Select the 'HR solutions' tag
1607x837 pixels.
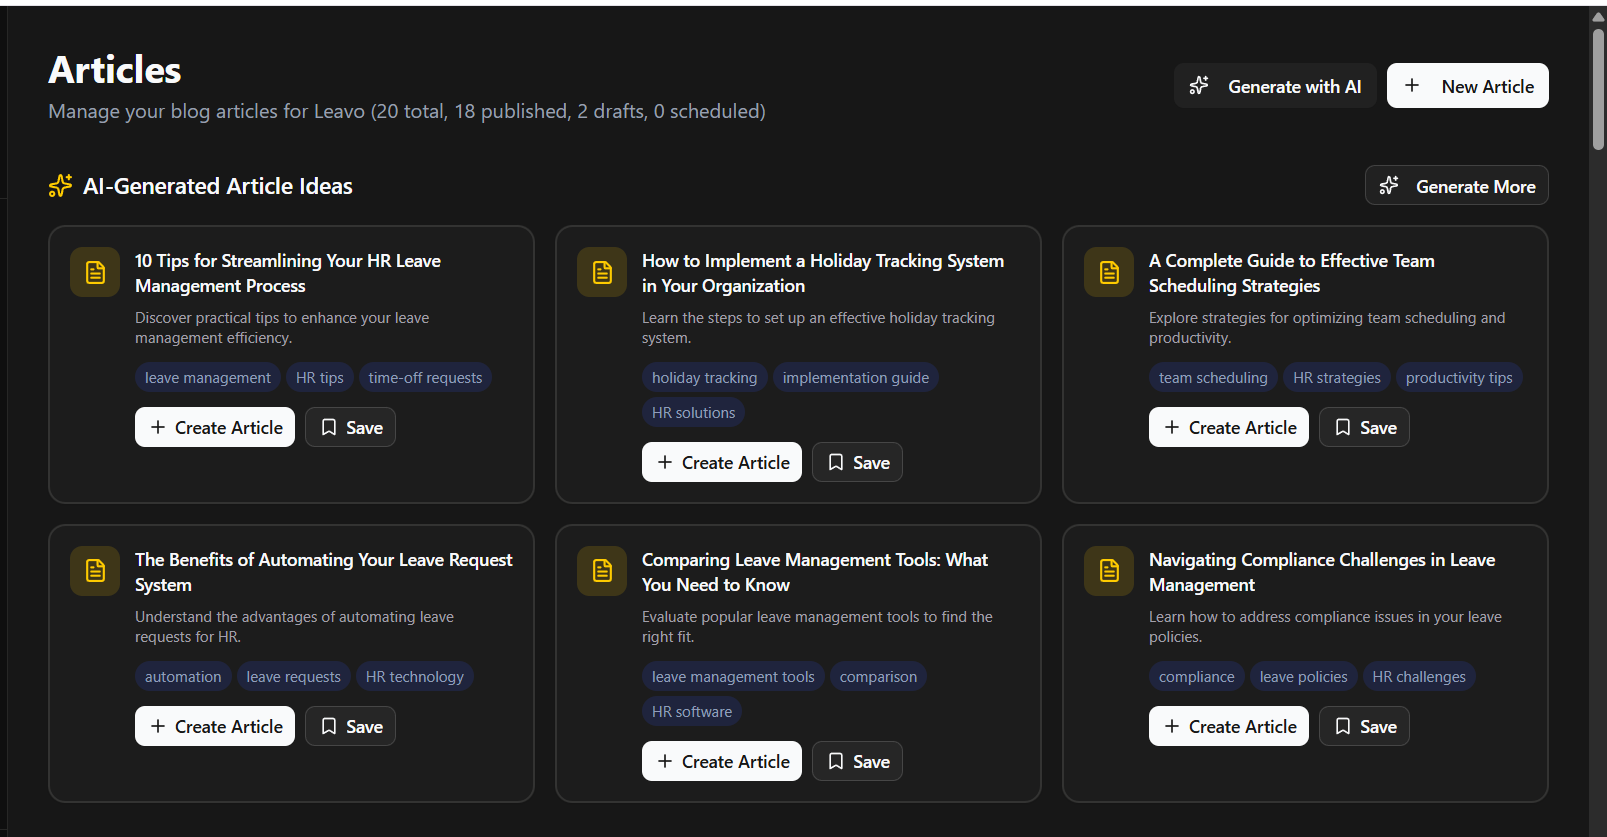pos(693,412)
